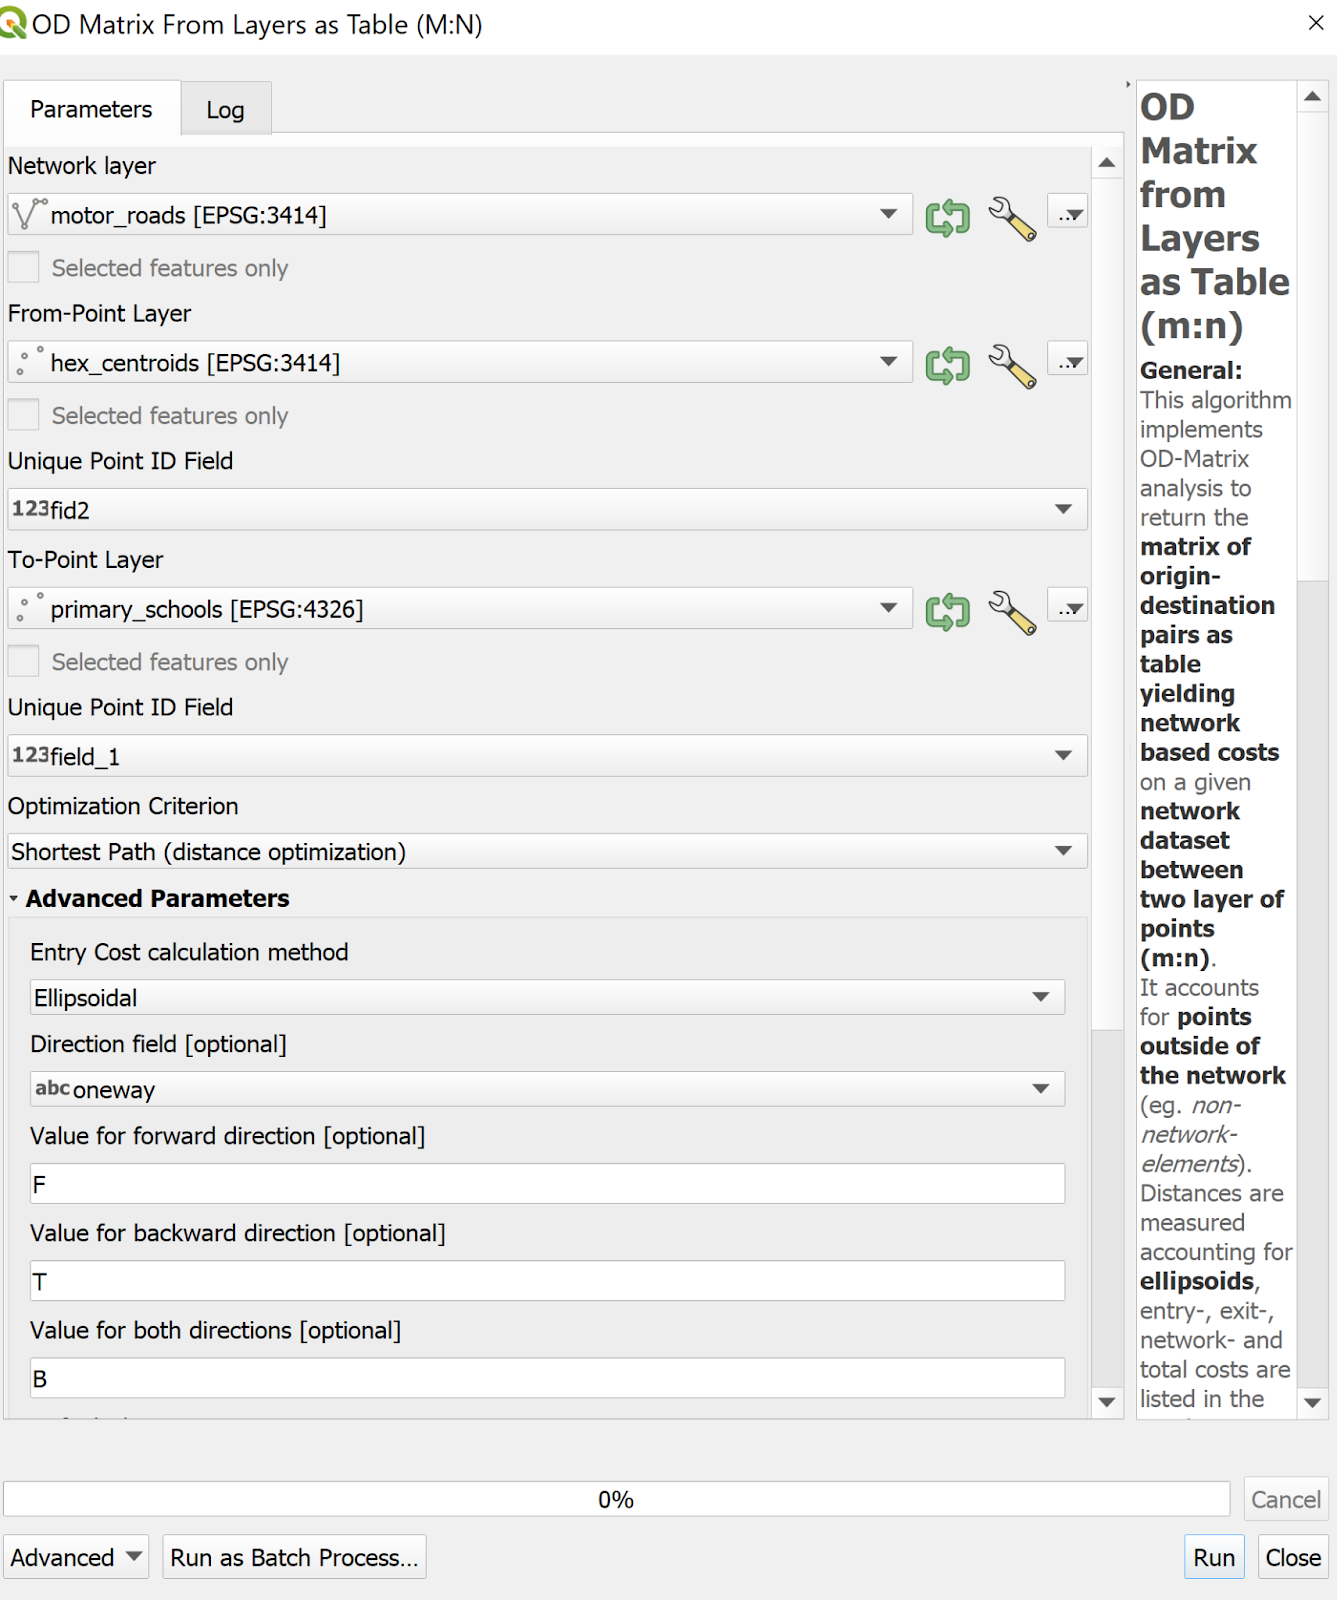Viewport: 1337px width, 1600px height.
Task: Select the Parameters tab
Action: tap(91, 109)
